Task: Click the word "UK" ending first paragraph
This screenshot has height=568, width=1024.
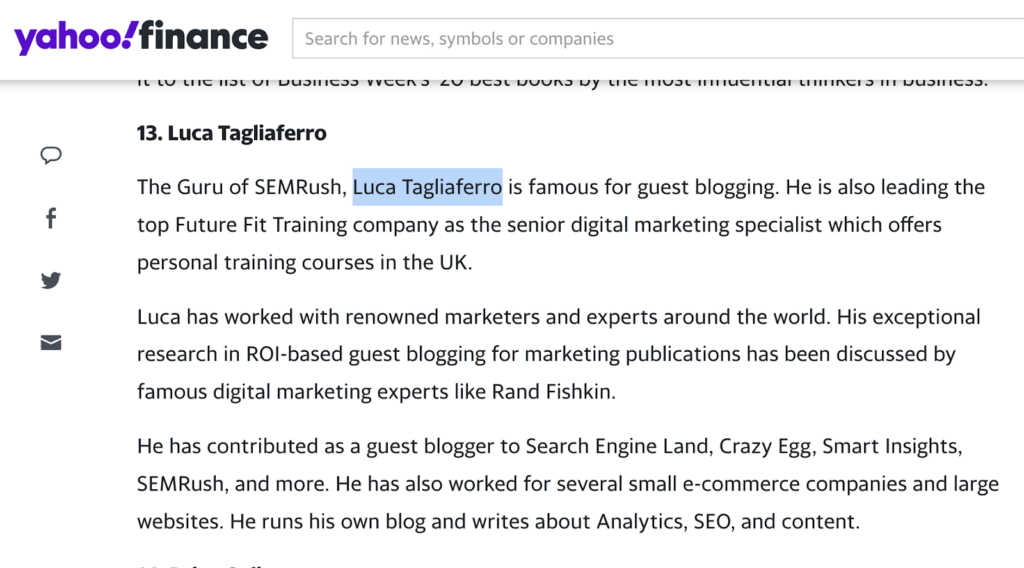Action: click(x=453, y=263)
